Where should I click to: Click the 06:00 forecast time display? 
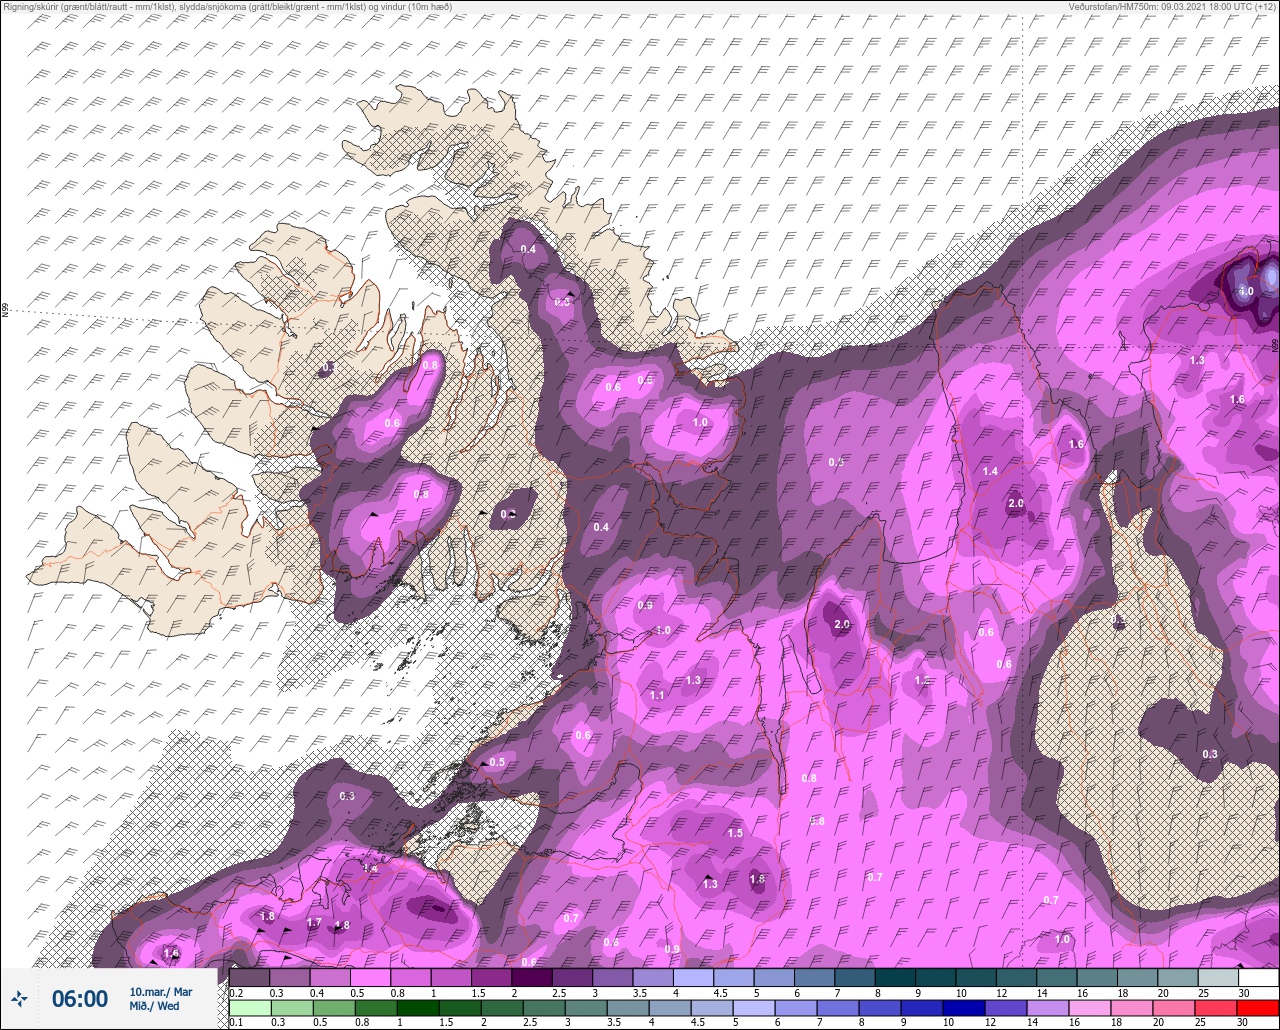[79, 999]
